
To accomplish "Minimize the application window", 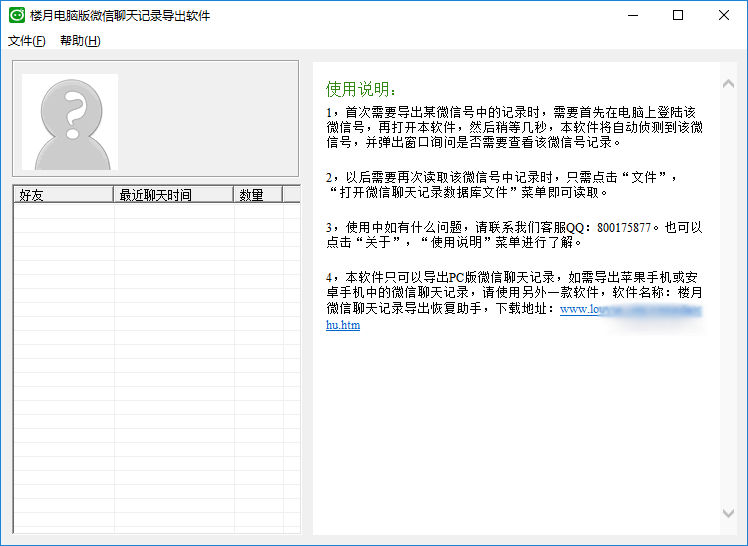I will pos(632,15).
